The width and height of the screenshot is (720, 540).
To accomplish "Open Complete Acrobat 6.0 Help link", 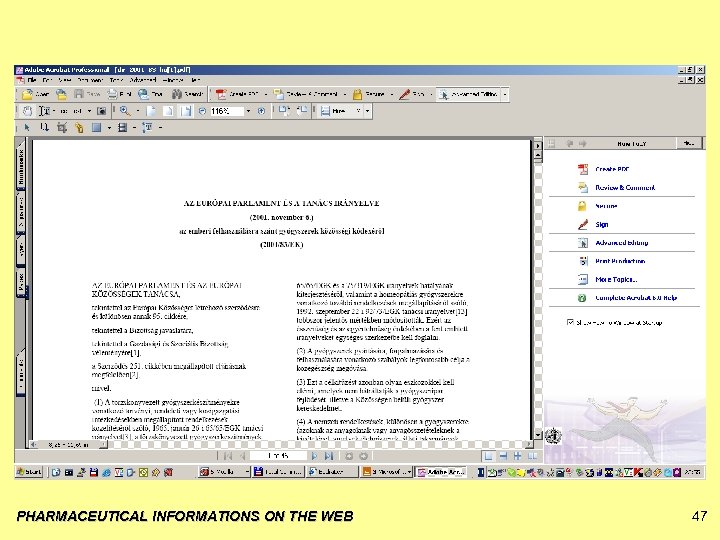I will click(x=636, y=298).
